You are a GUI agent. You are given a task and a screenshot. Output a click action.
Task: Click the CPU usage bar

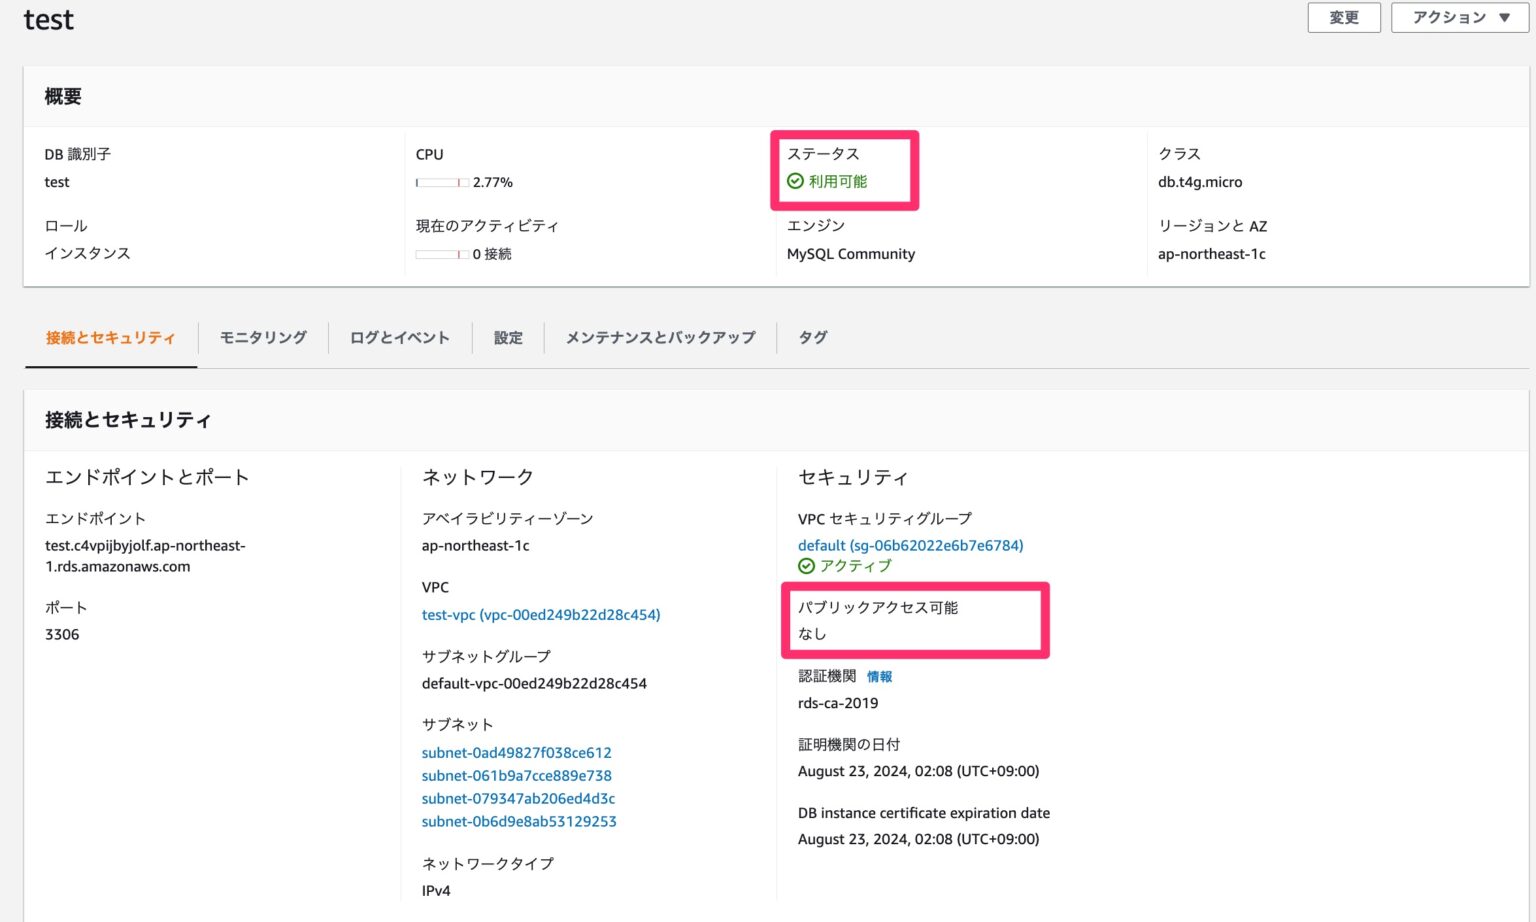[442, 183]
